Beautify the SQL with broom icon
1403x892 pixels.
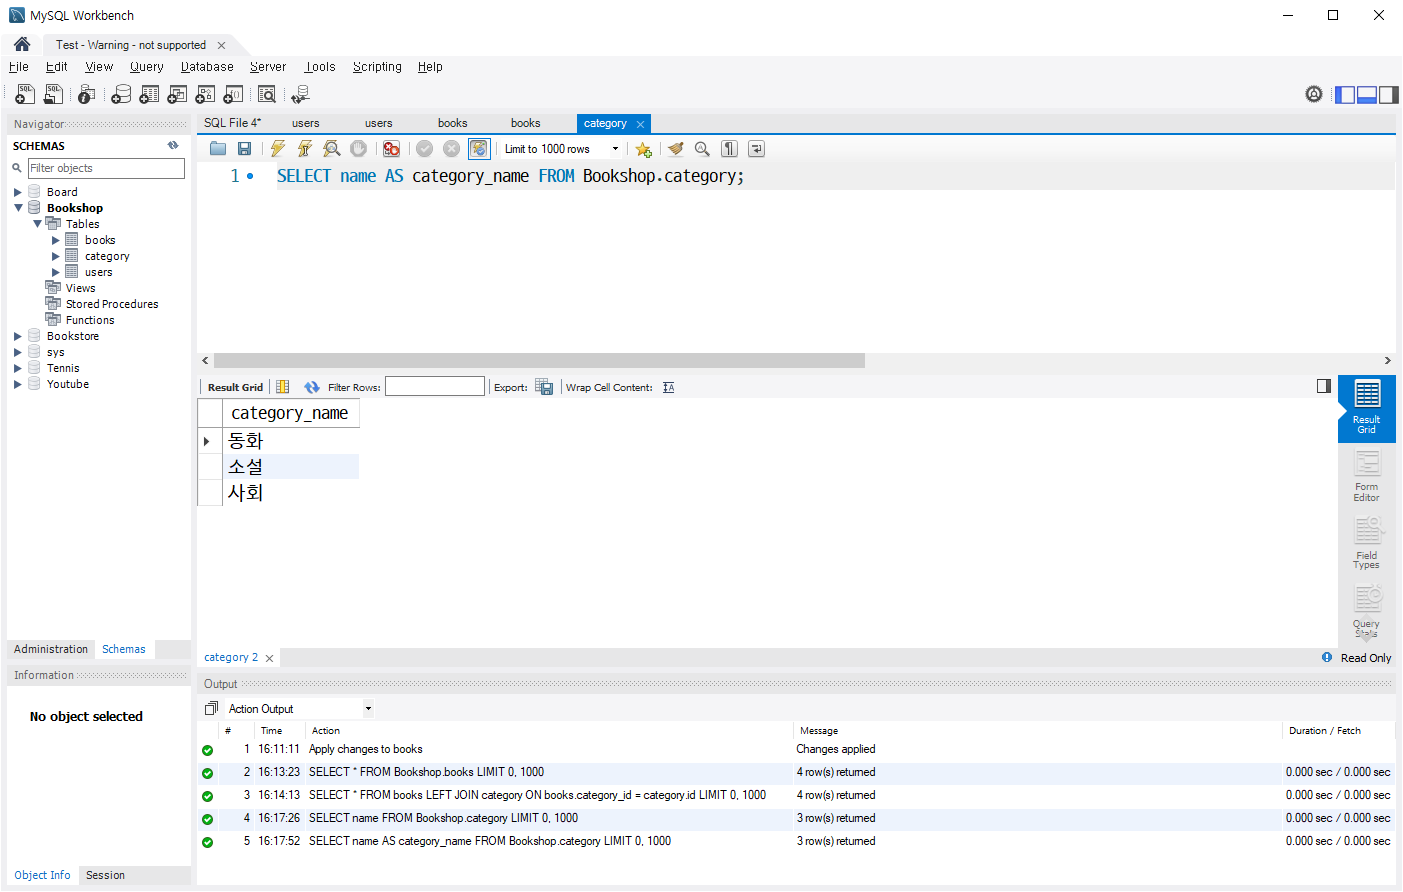676,149
